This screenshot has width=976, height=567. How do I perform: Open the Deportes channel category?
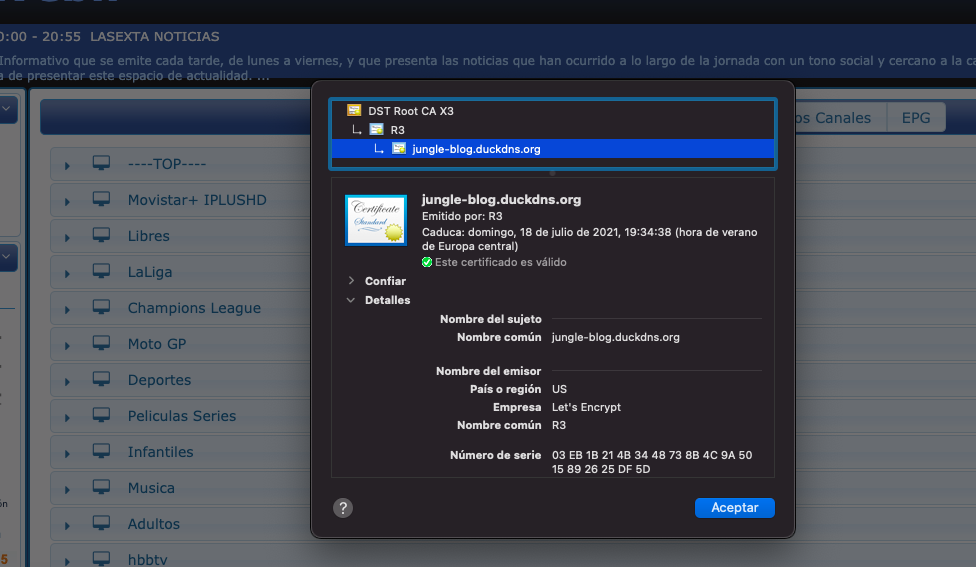click(x=159, y=380)
